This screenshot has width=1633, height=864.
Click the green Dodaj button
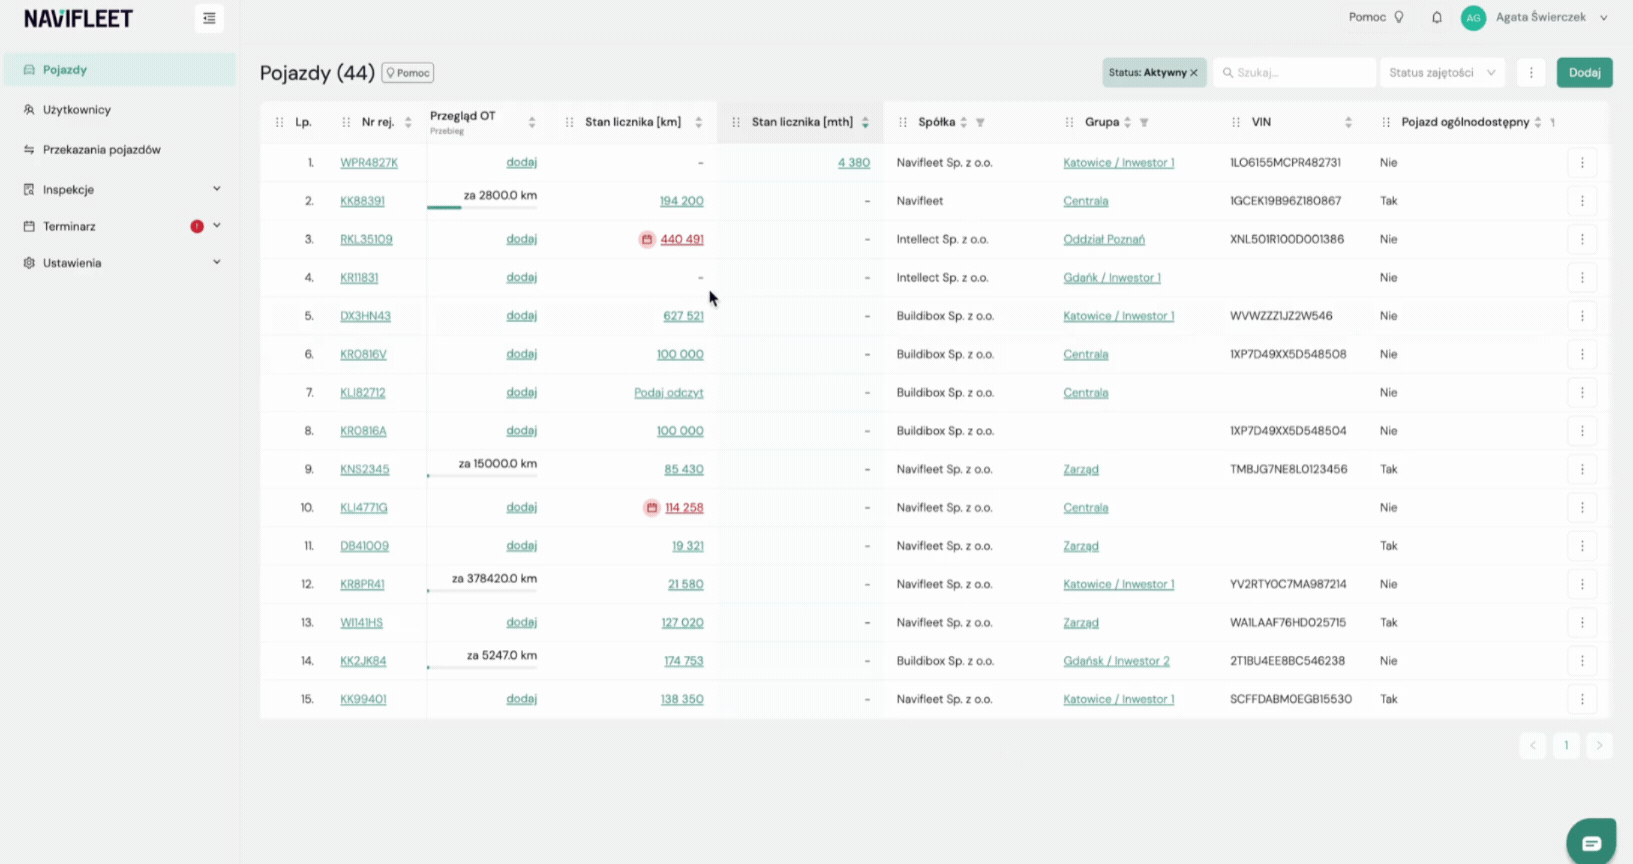coord(1584,72)
